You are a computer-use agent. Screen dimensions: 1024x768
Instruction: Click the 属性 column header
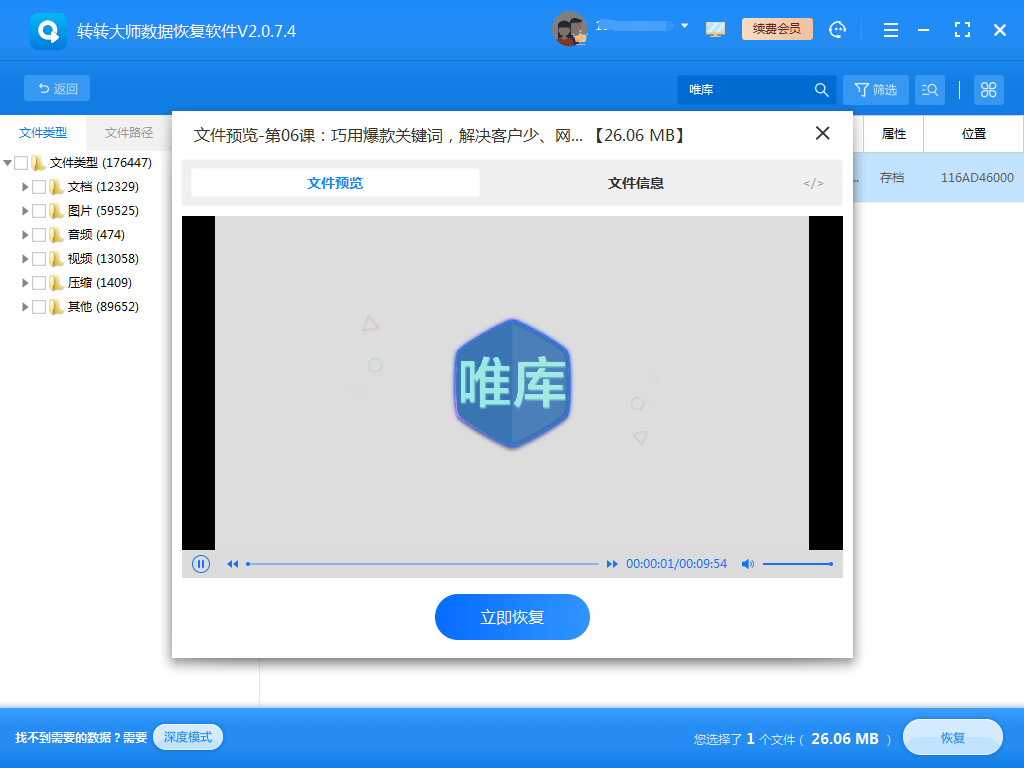pos(893,134)
